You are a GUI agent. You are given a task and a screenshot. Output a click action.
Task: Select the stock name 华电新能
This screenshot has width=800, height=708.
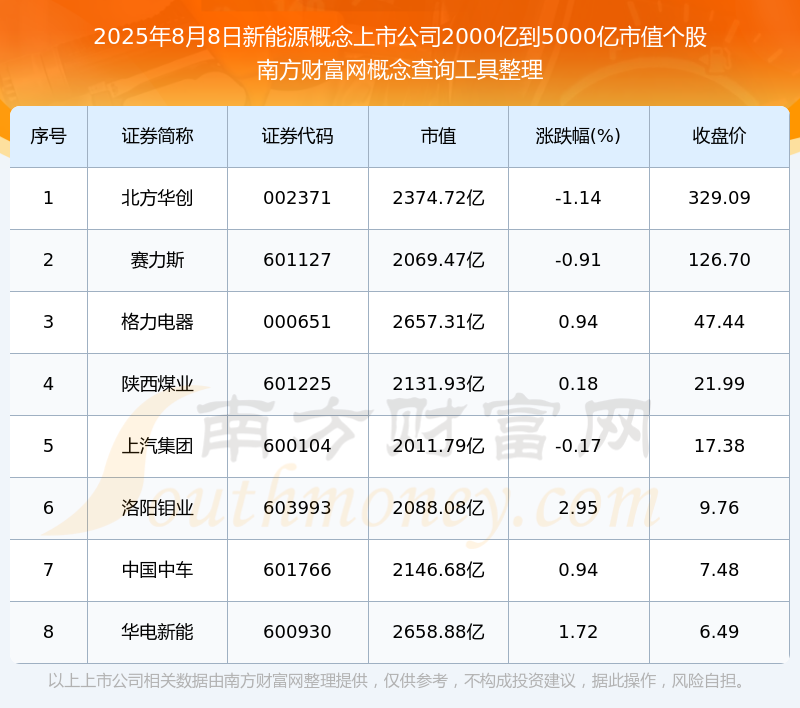[157, 632]
